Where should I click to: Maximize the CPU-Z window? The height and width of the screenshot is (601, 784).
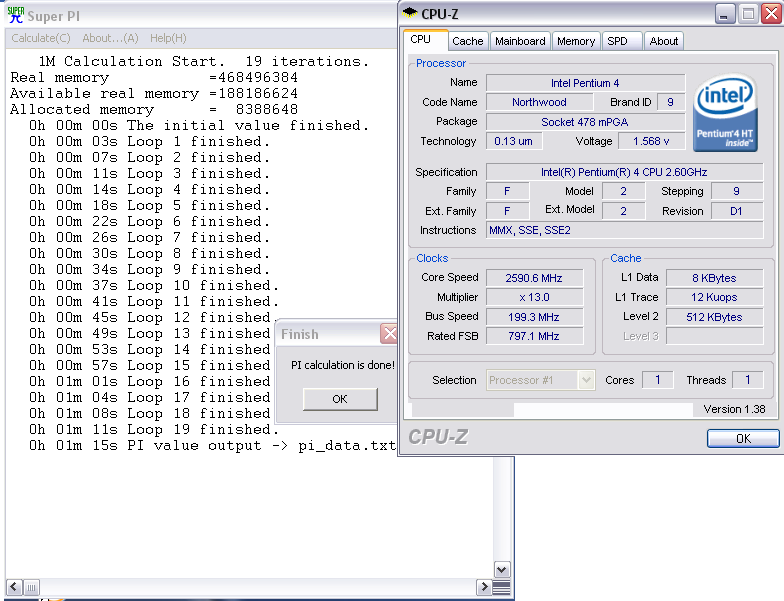(x=748, y=14)
